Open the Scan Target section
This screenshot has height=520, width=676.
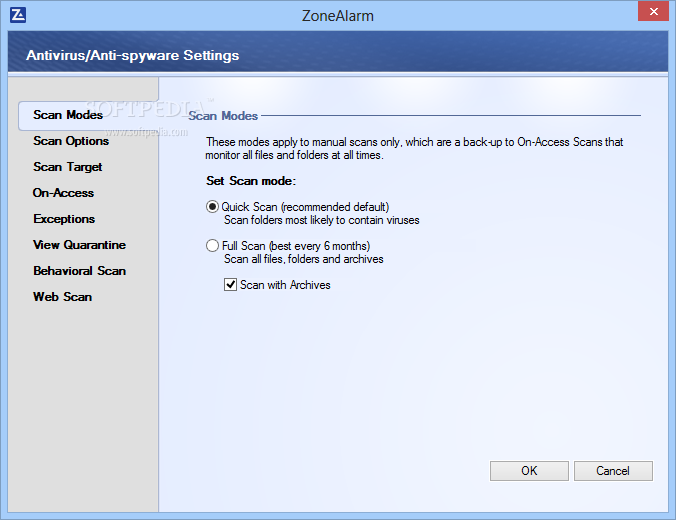(68, 167)
